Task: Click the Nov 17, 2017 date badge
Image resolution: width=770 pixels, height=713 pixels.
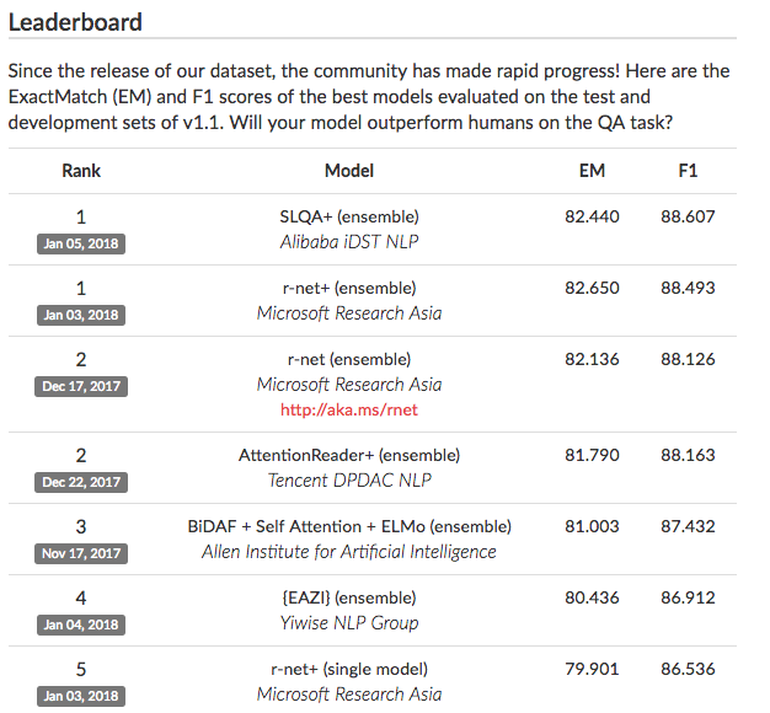Action: point(81,553)
